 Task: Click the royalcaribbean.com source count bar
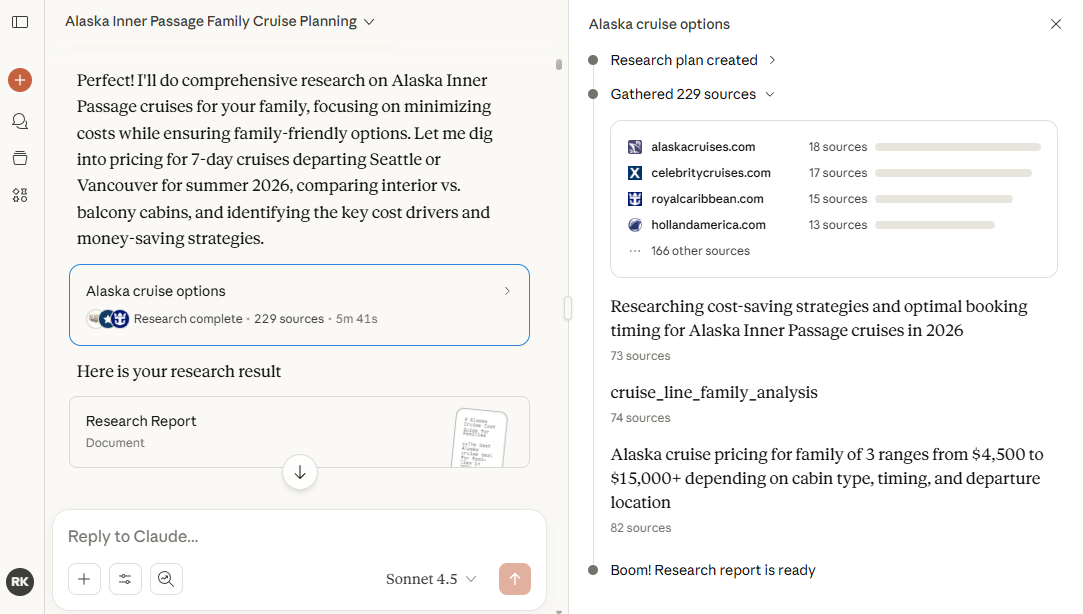click(x=944, y=199)
